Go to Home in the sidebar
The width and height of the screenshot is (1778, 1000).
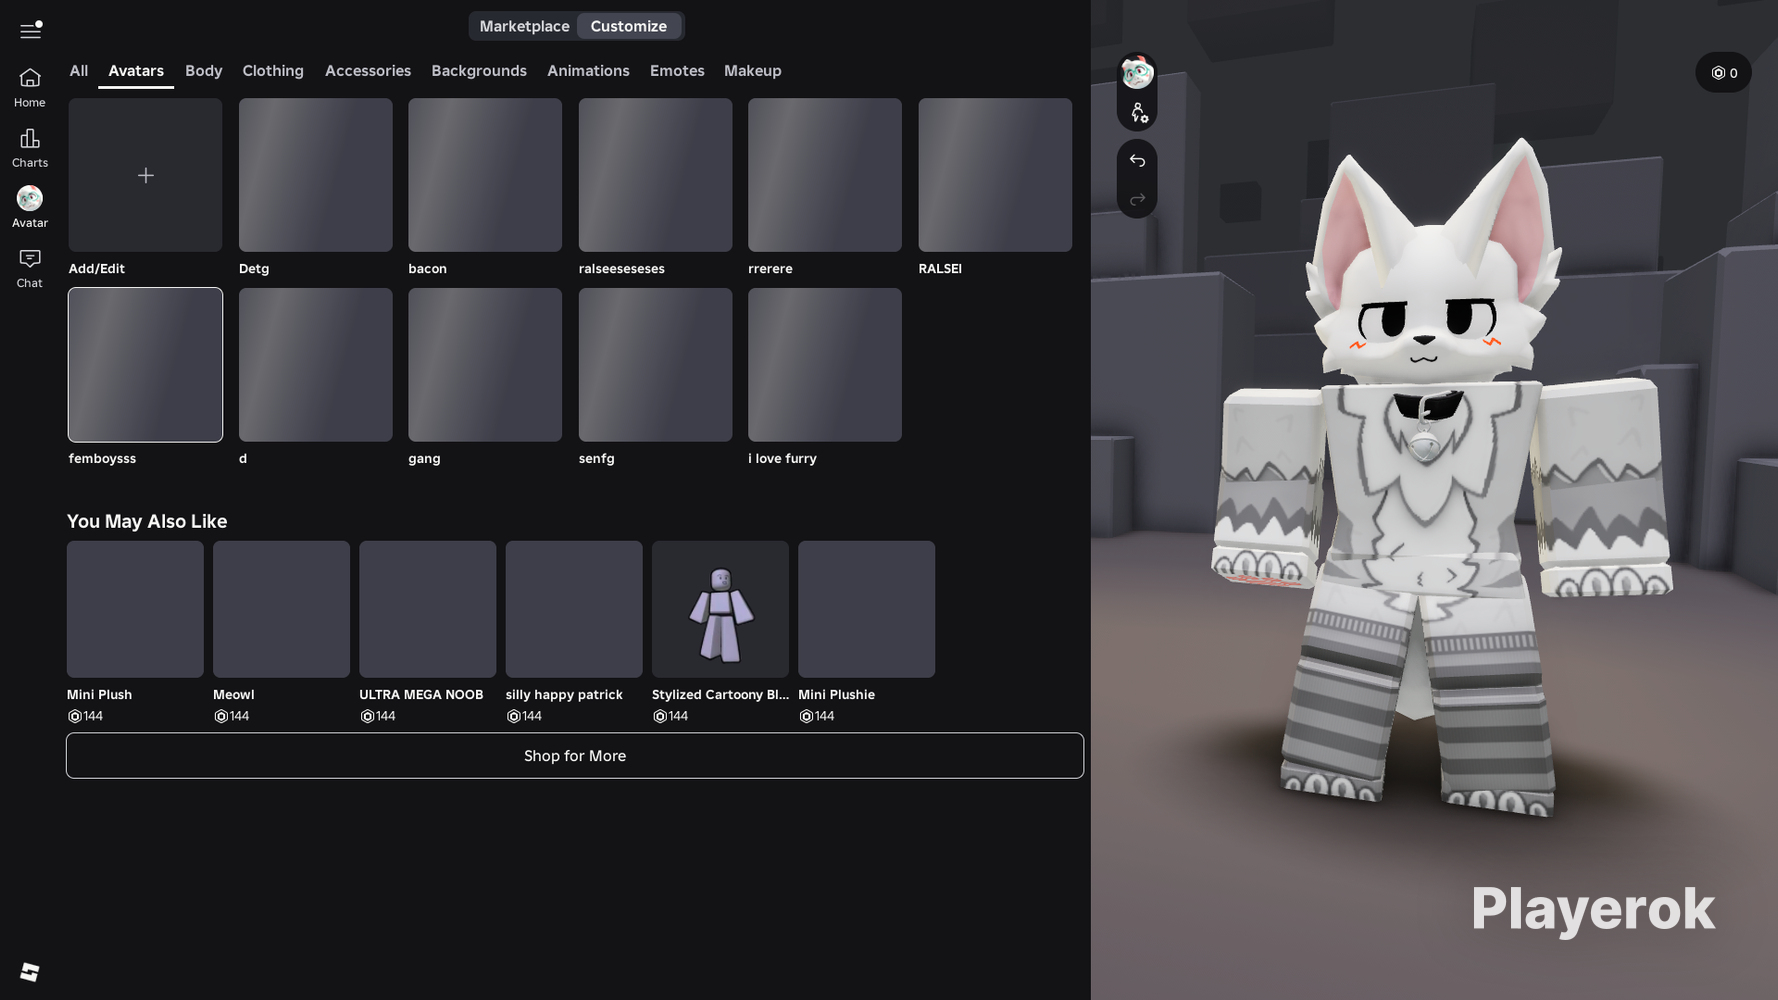30,88
